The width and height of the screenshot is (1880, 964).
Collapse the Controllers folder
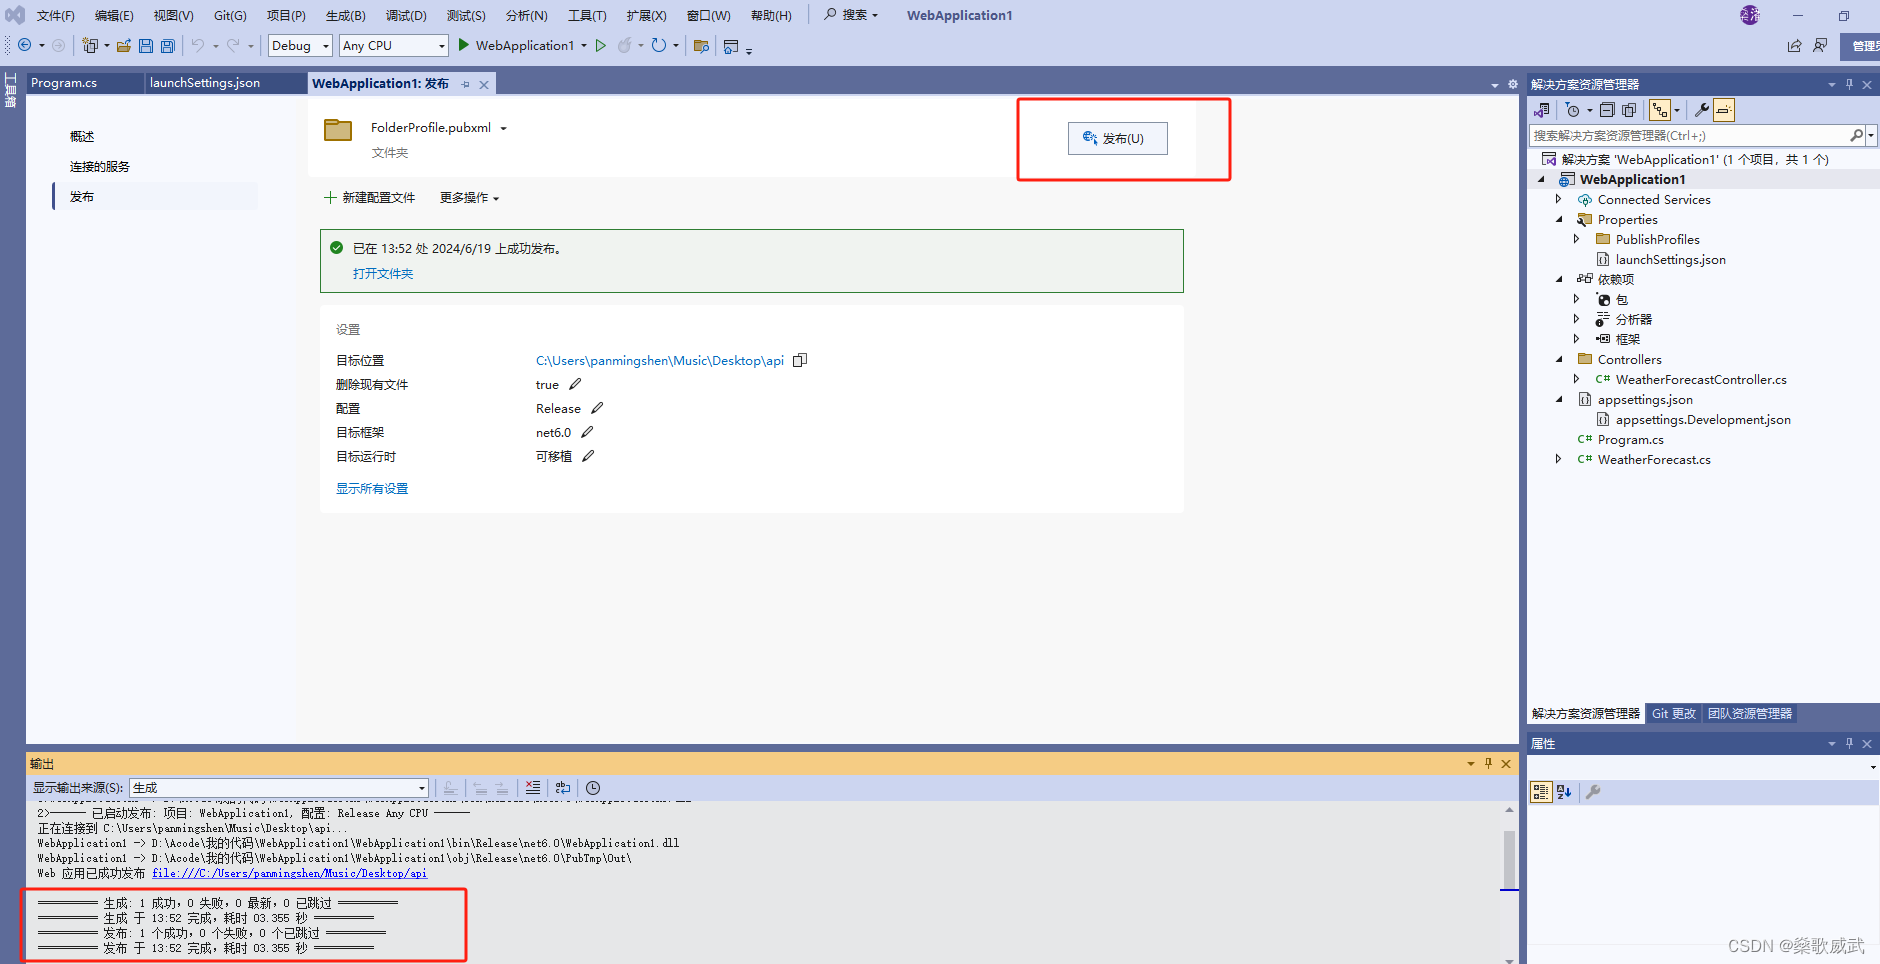1558,359
